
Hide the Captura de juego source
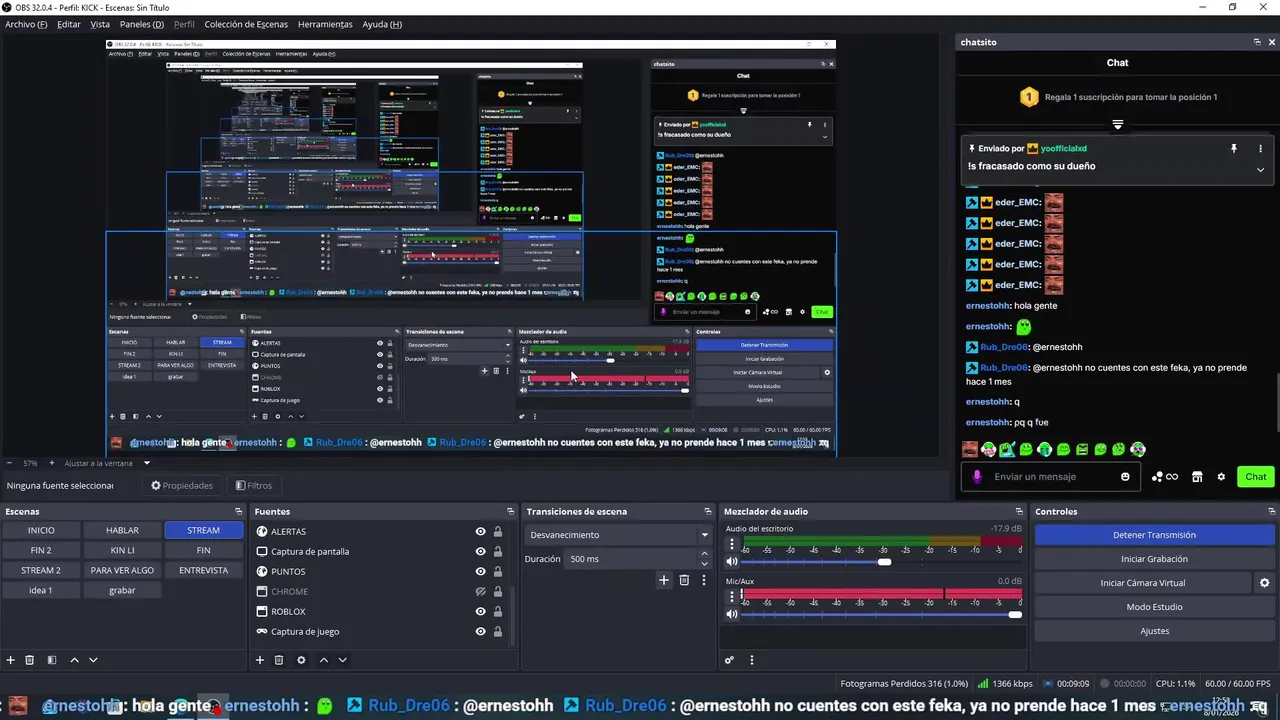480,632
